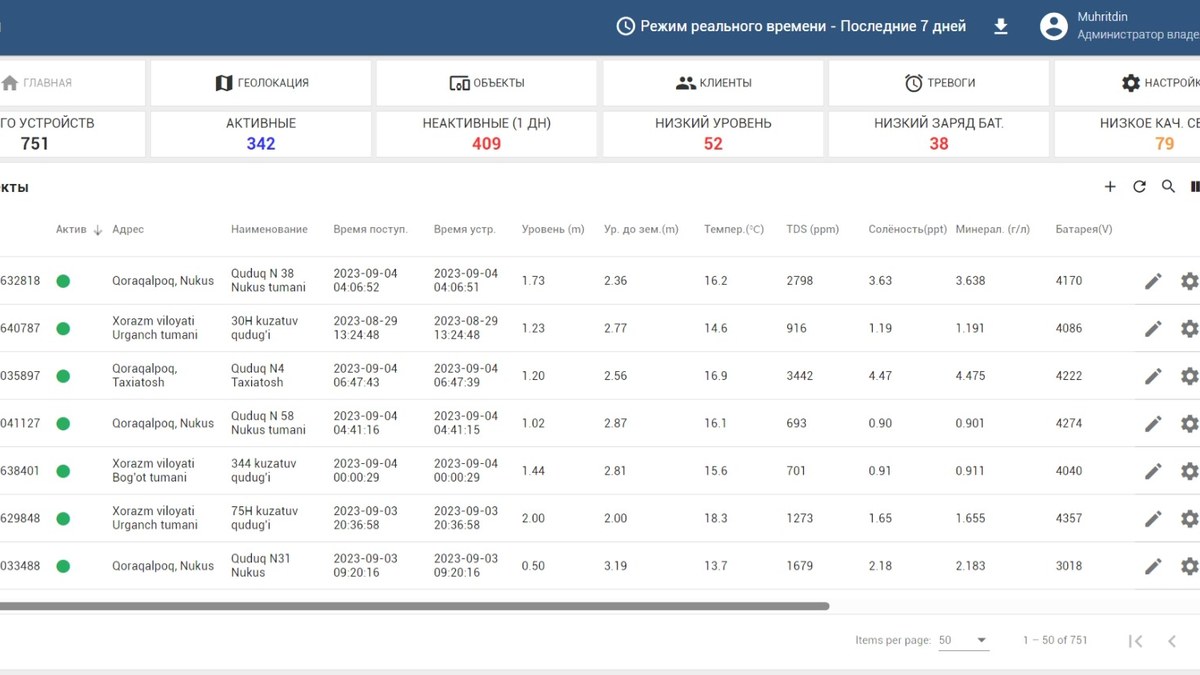Select Xorazm viloyati Bog'ot tumani cell

coord(153,471)
